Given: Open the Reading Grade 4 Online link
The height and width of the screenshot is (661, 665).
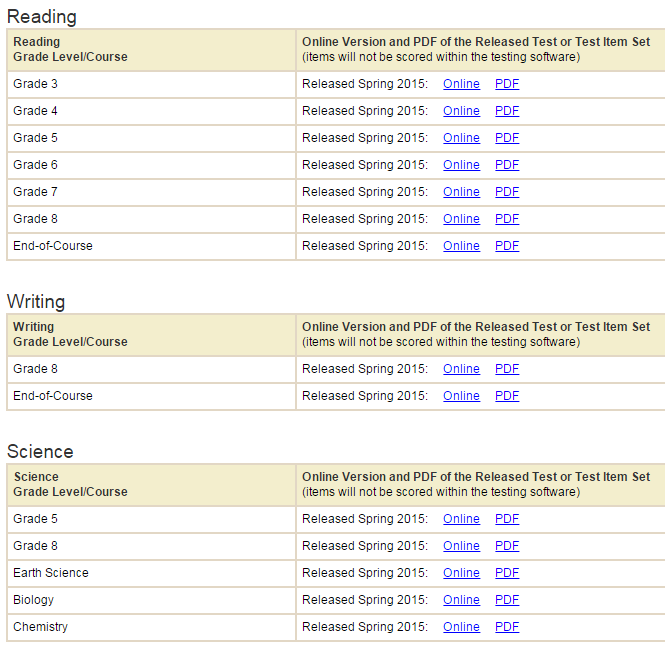Looking at the screenshot, I should (461, 111).
